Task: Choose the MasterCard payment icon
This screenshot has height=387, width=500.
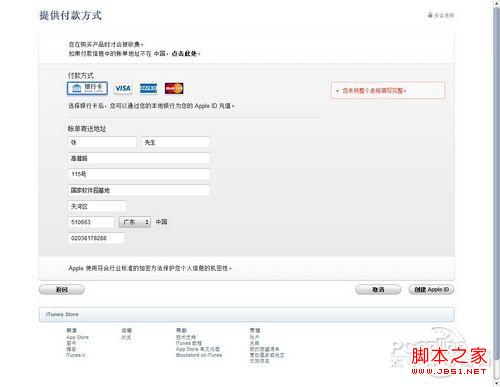Action: [x=174, y=88]
